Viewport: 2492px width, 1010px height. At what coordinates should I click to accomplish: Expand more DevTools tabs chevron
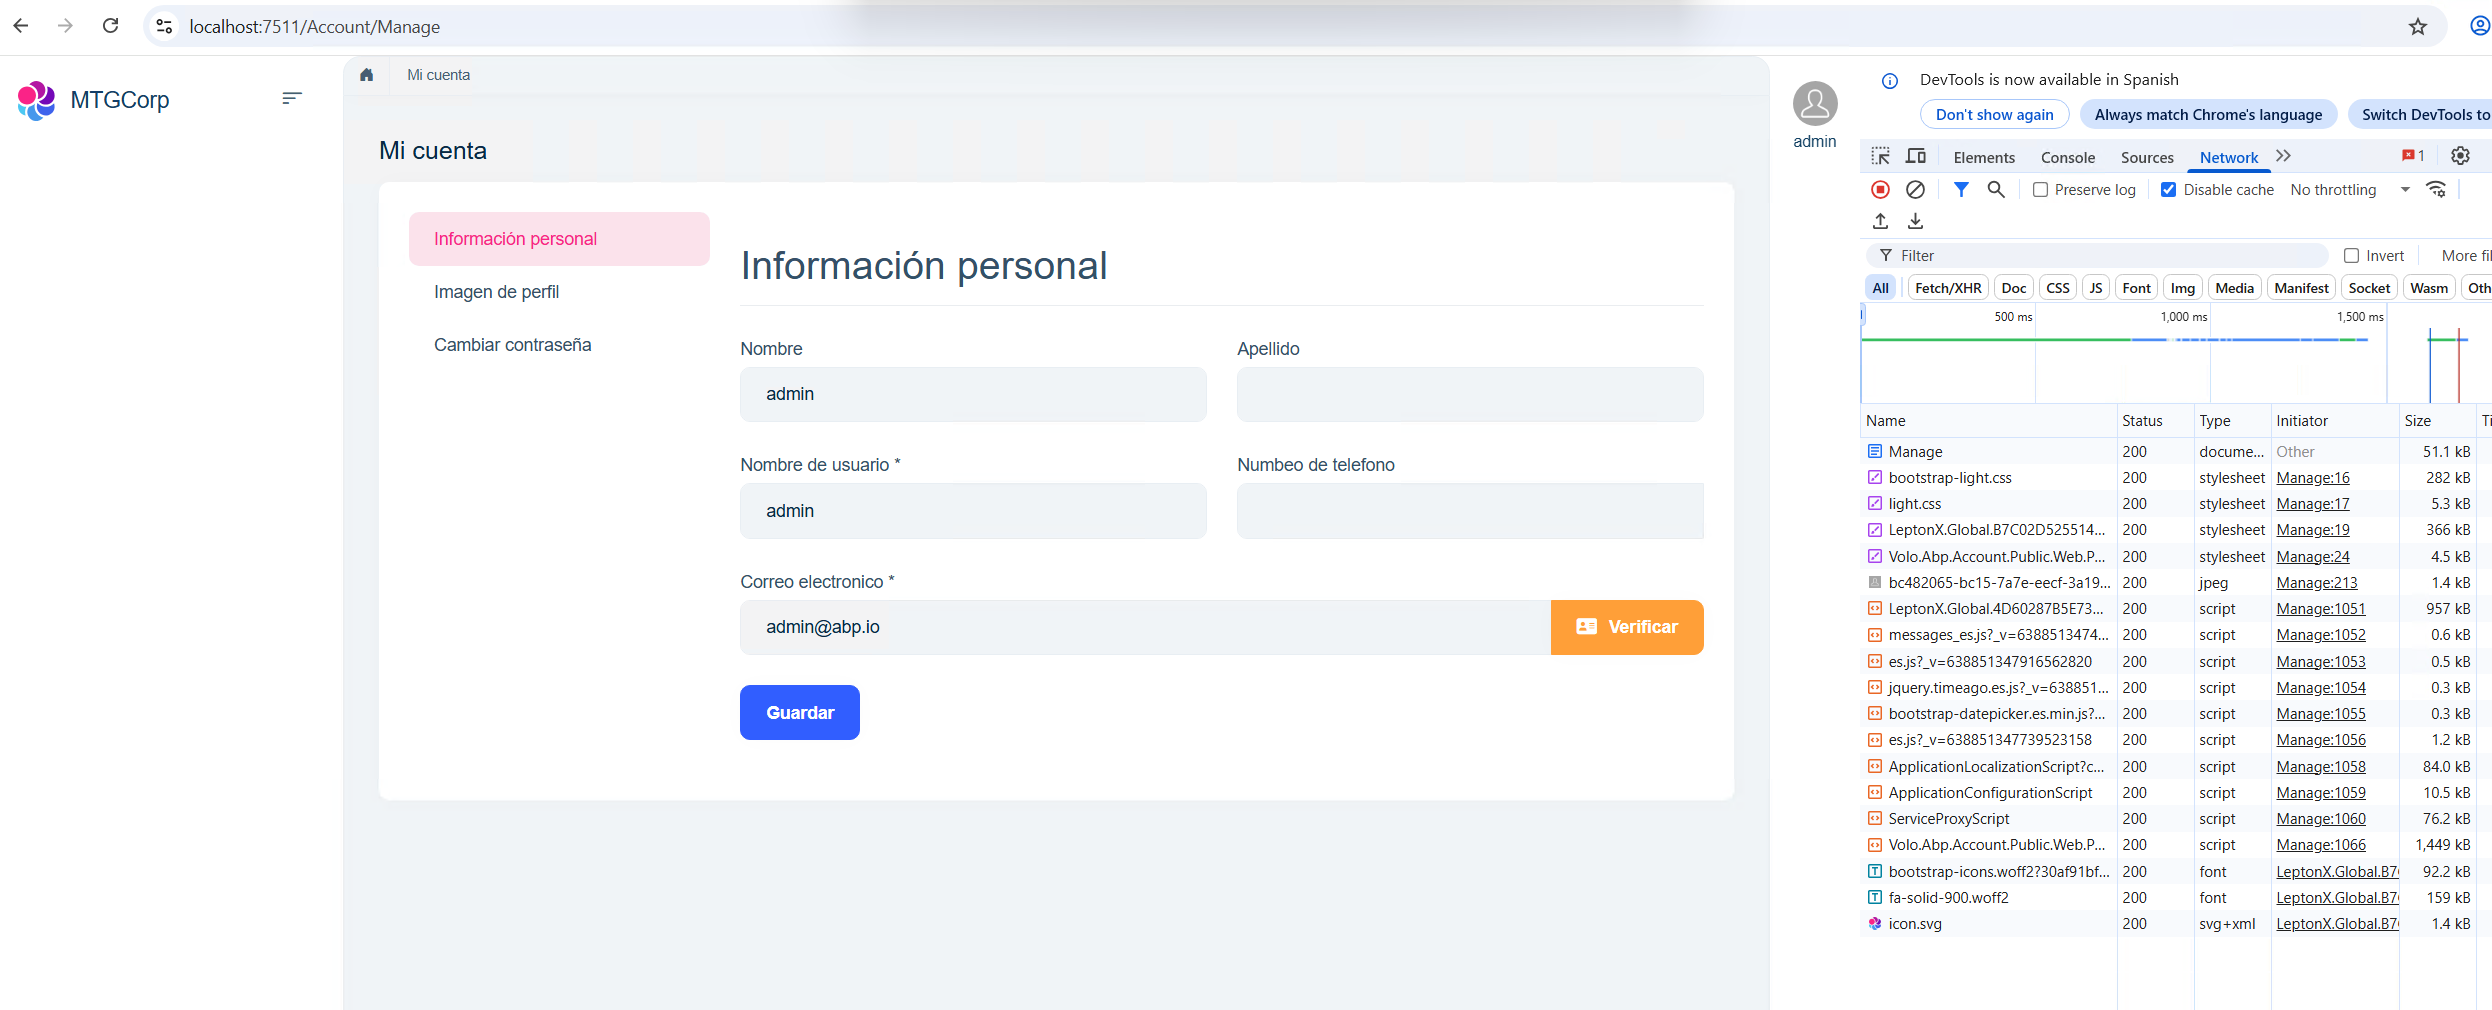point(2284,157)
